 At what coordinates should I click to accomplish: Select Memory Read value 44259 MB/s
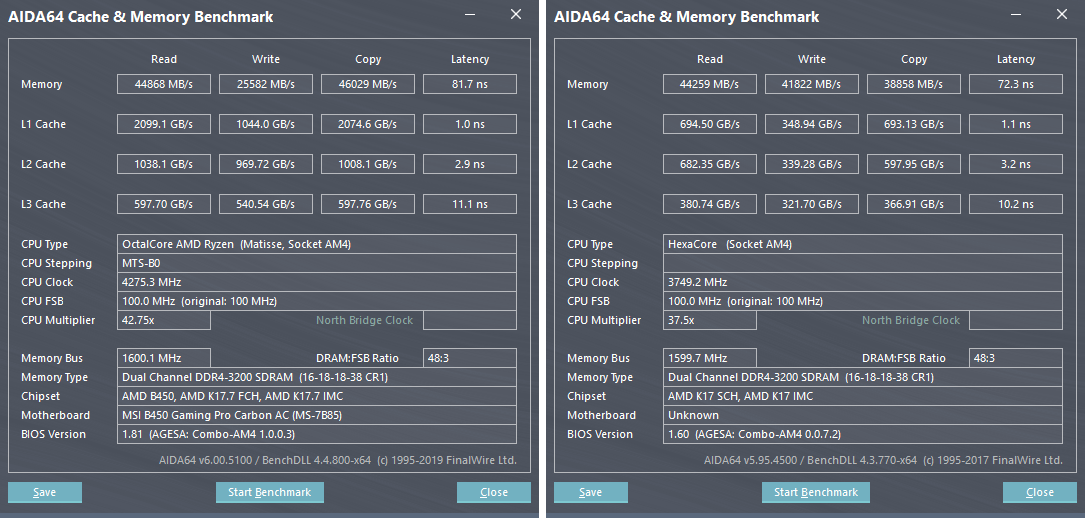710,84
